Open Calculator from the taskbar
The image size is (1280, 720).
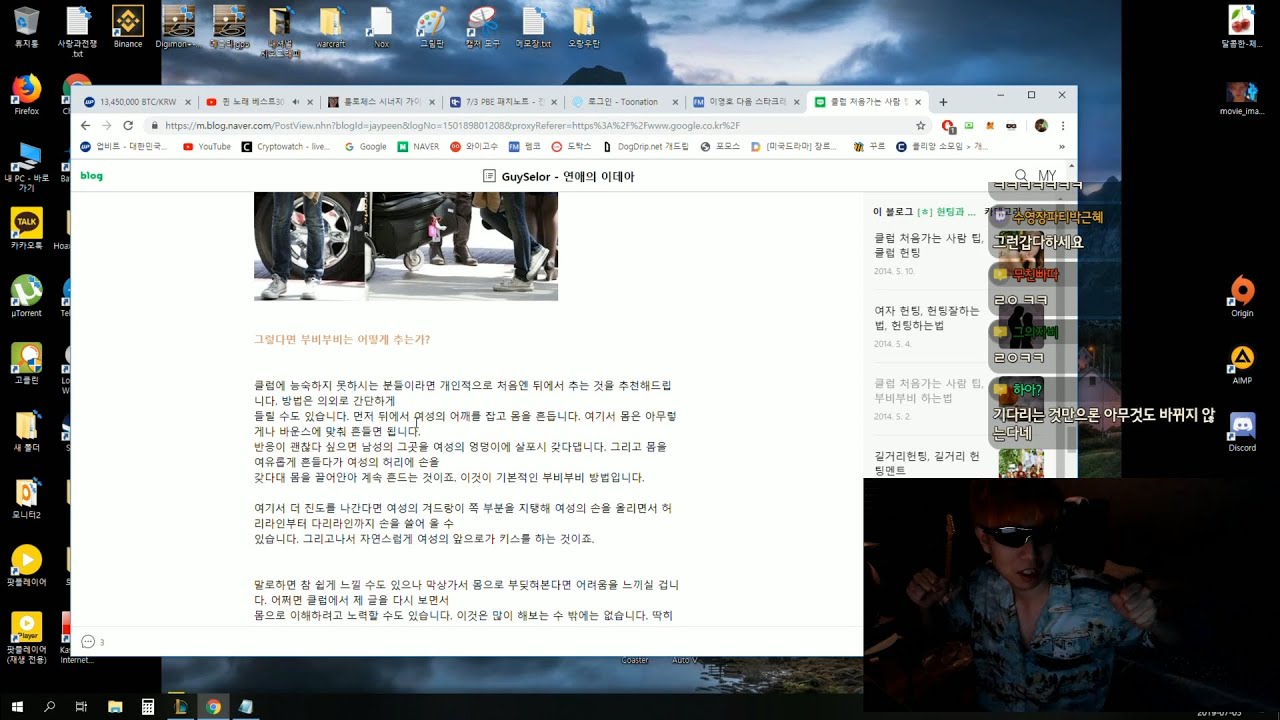coord(148,706)
